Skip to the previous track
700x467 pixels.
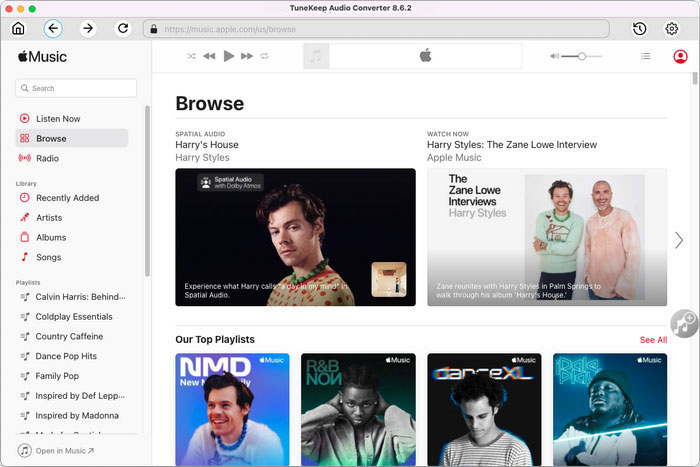coord(209,56)
